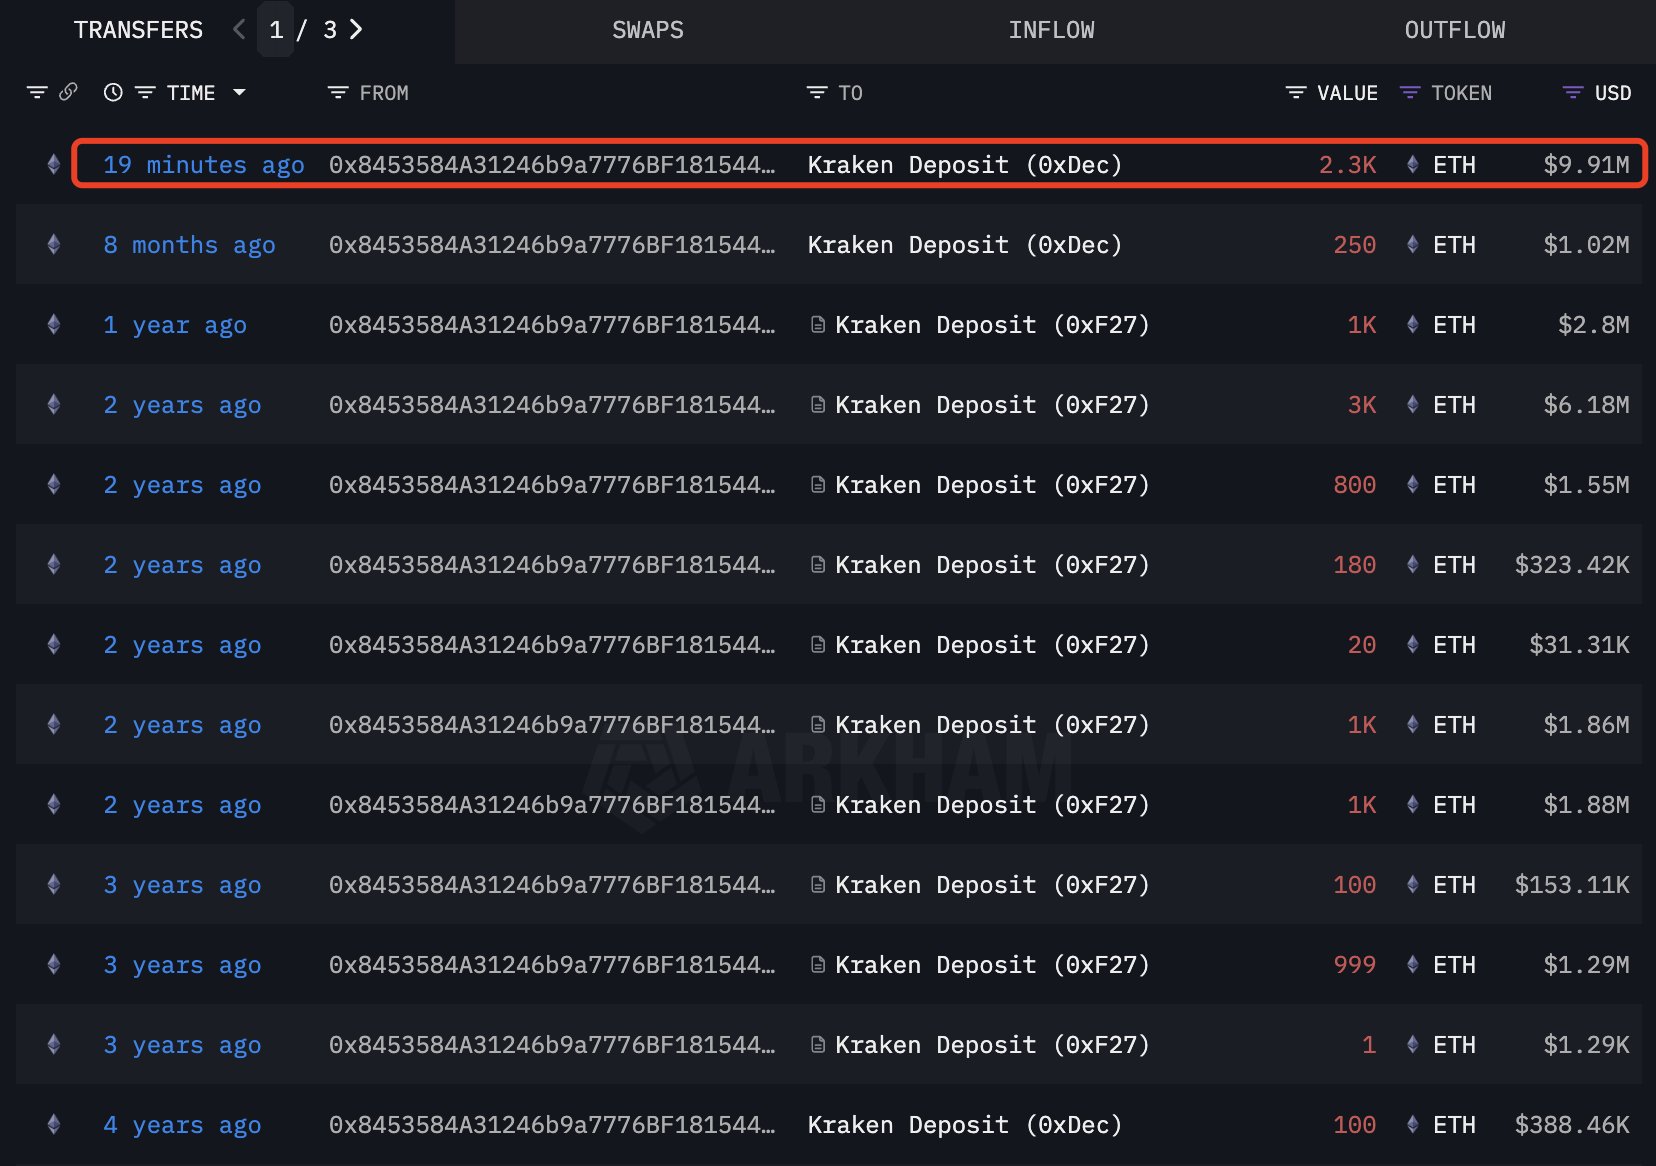This screenshot has width=1656, height=1166.
Task: Click the USD column header label
Action: 1613,93
